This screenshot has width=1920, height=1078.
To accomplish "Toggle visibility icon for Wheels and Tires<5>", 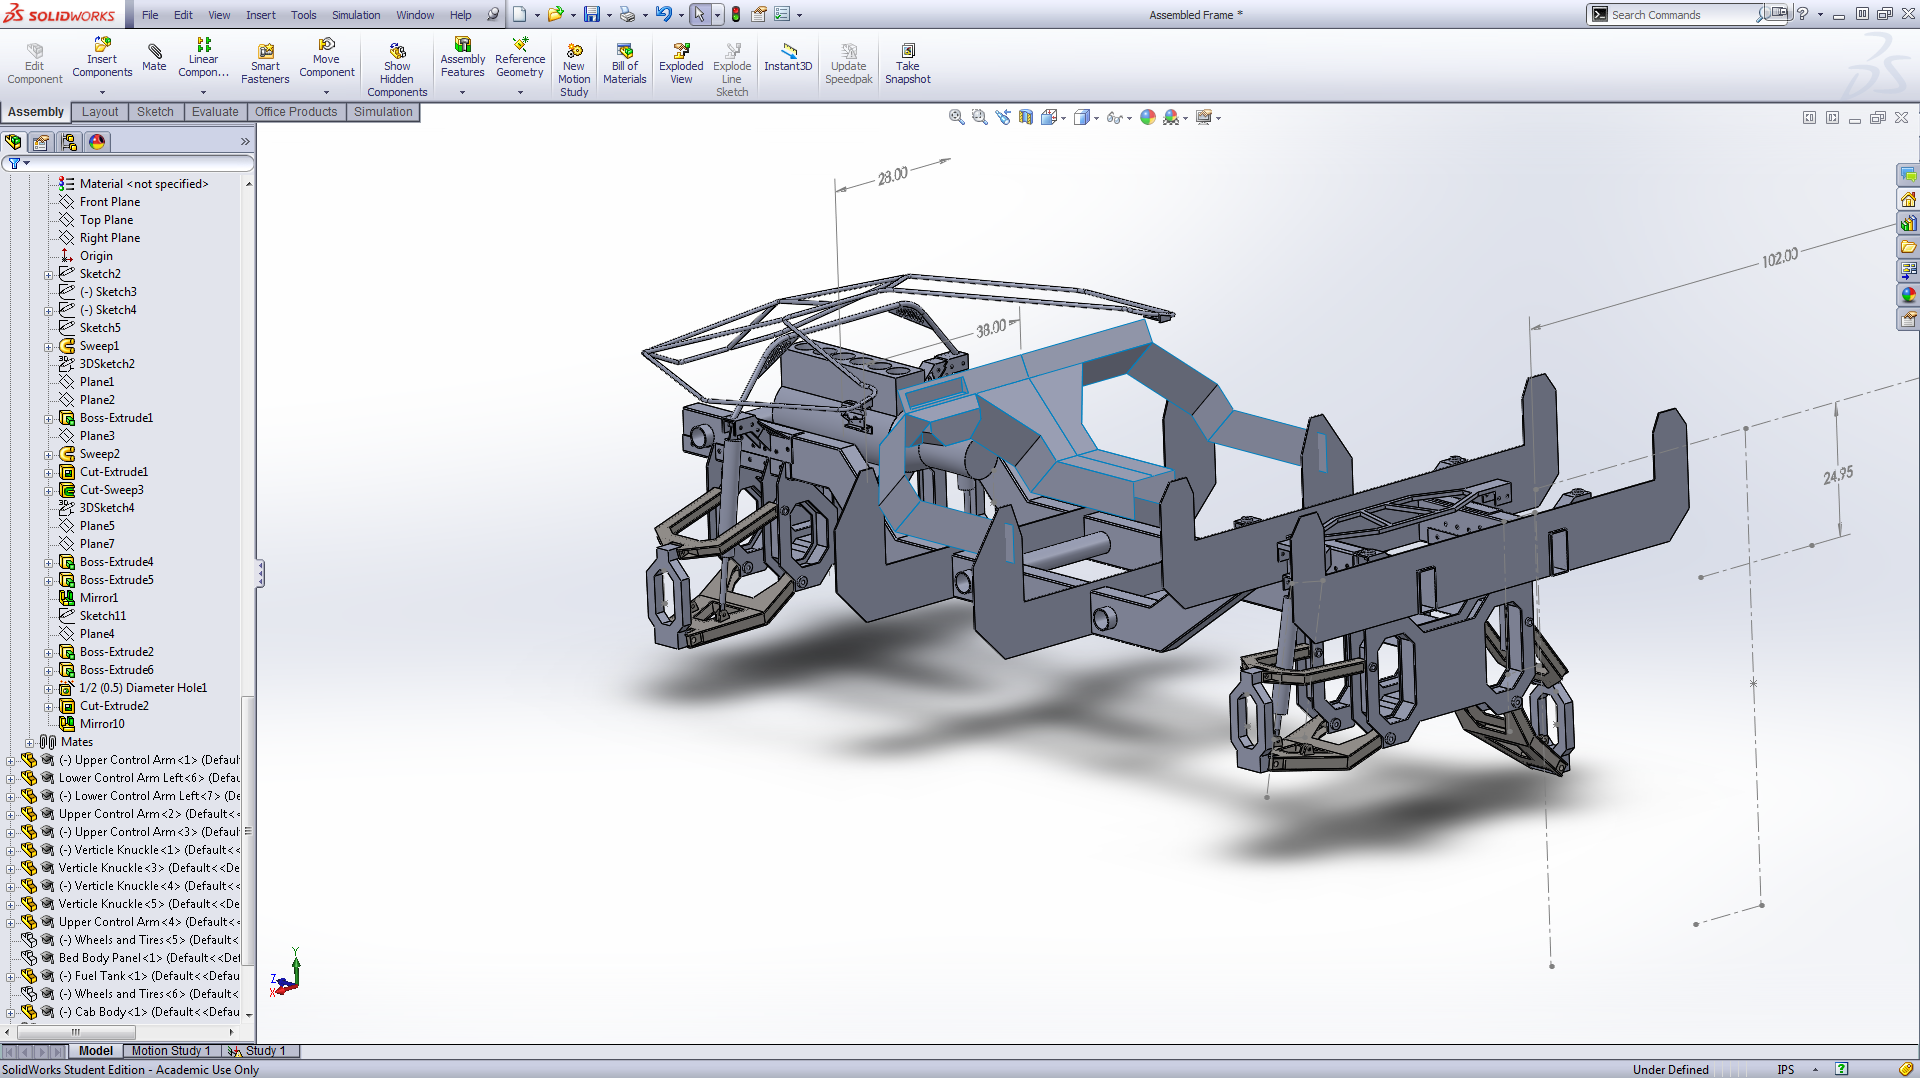I will [x=47, y=939].
